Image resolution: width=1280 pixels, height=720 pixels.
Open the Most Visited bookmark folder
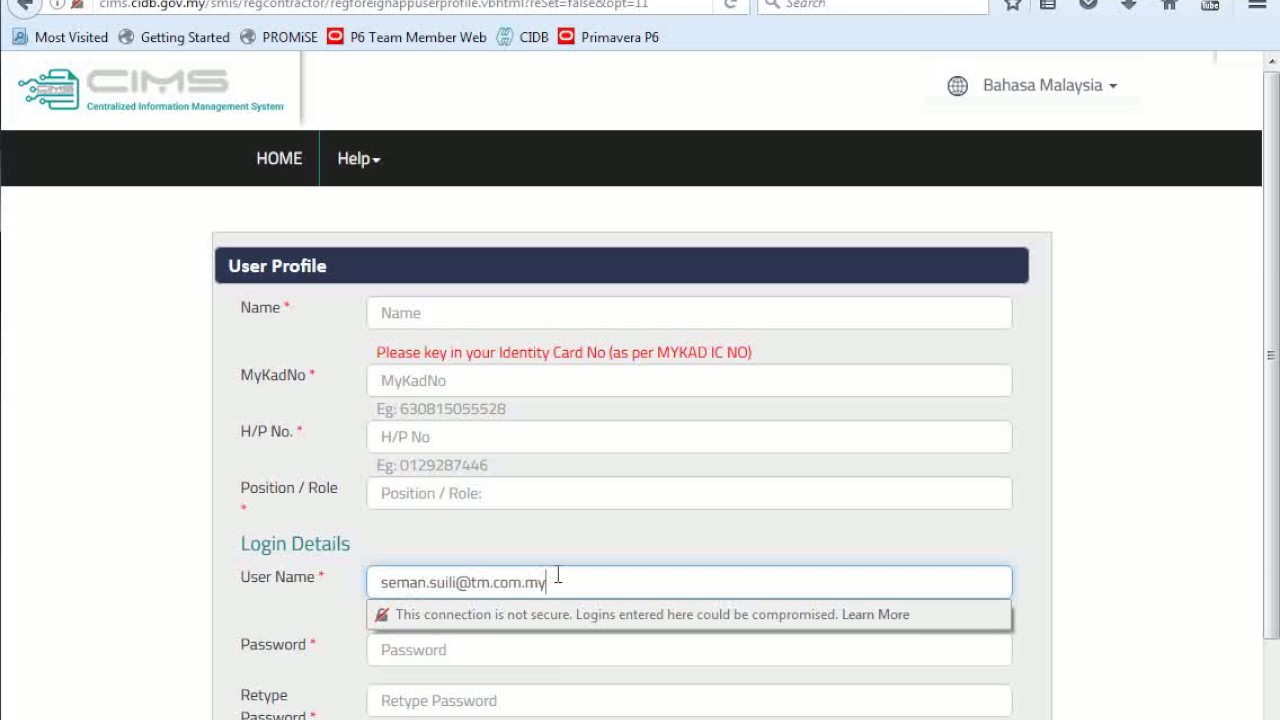60,37
